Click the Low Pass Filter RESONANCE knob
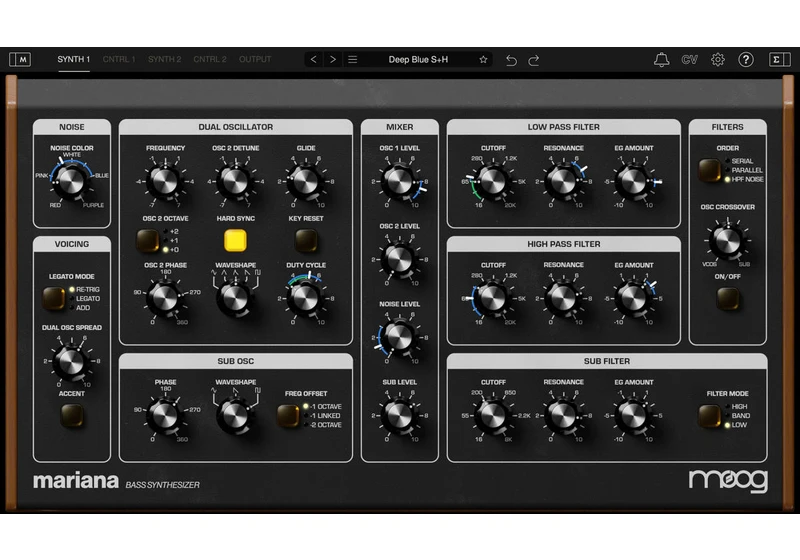The image size is (800, 560). (563, 181)
